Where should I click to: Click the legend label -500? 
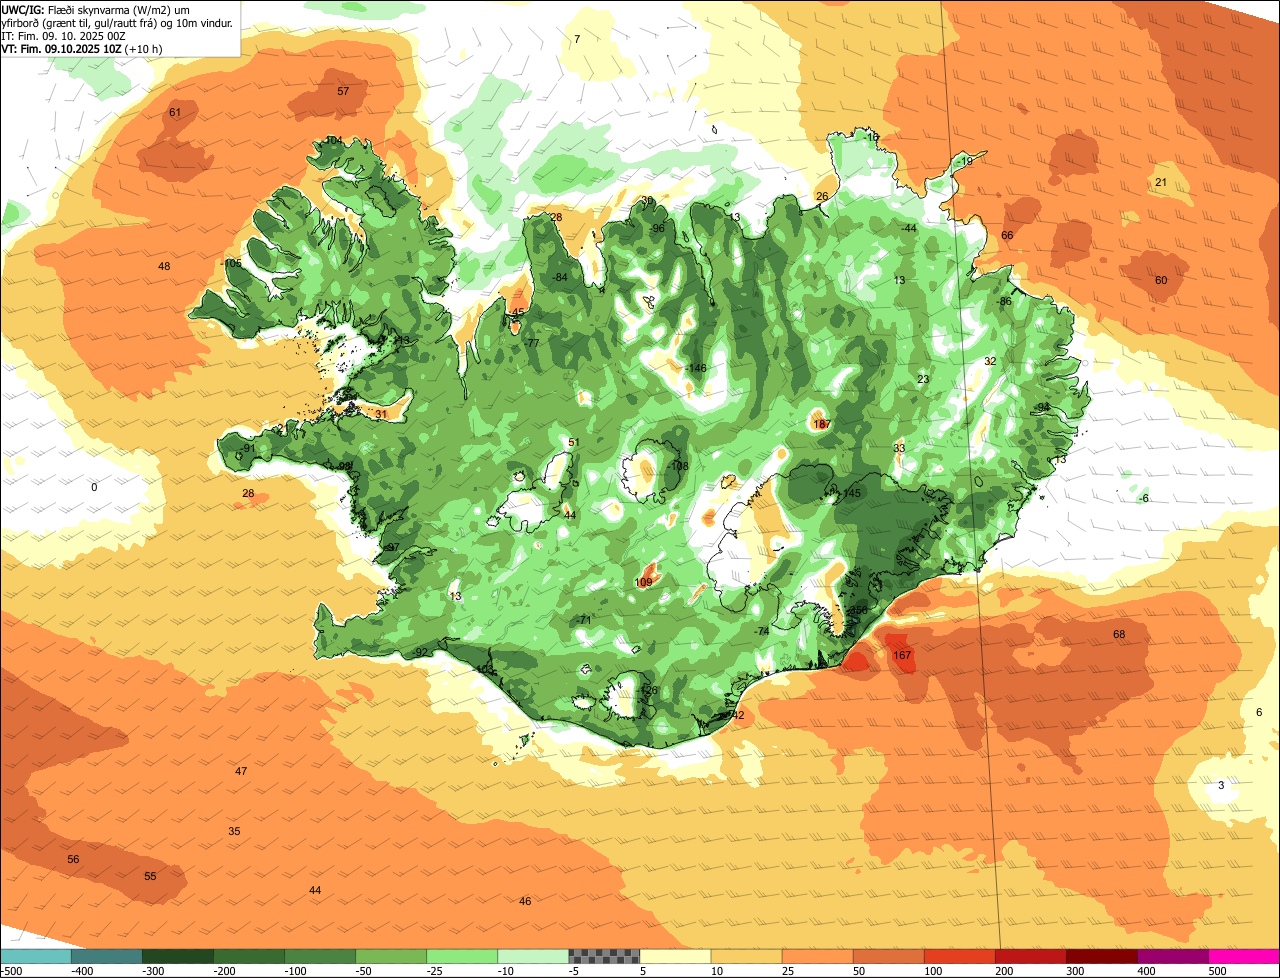click(x=11, y=971)
